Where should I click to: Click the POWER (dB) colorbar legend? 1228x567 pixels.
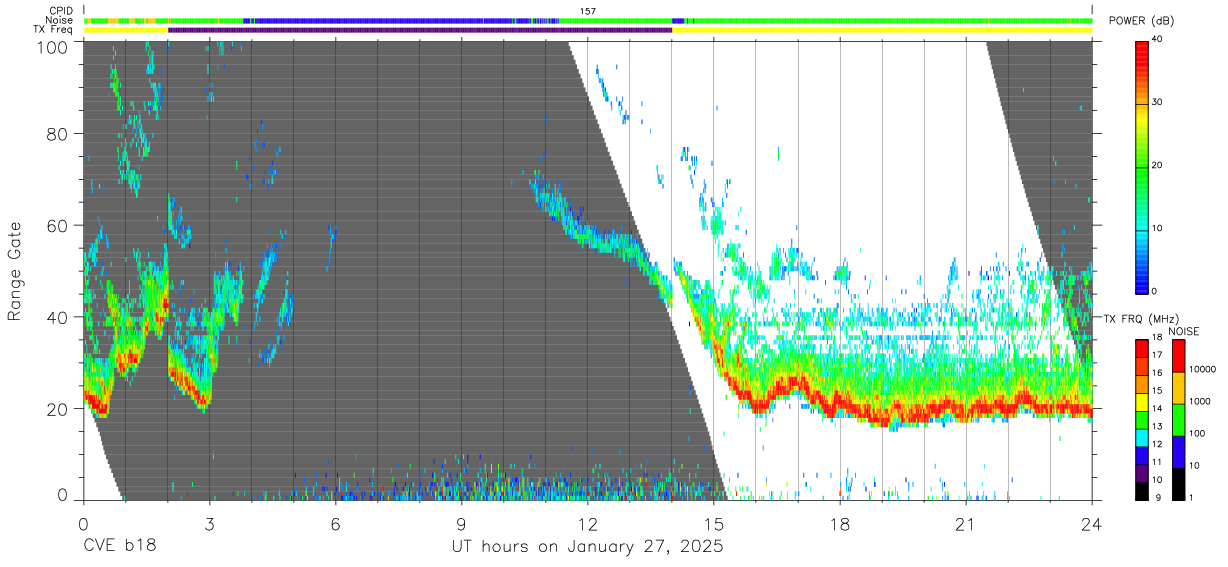(x=1142, y=166)
